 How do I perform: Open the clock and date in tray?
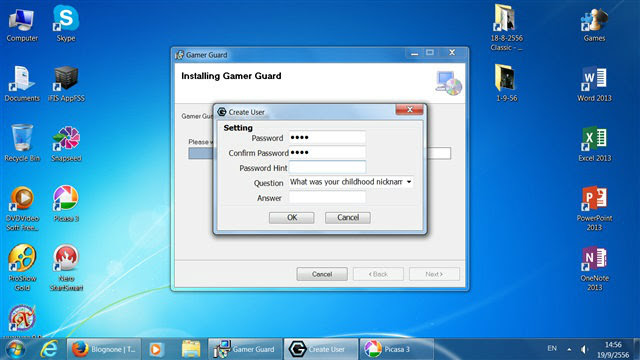[613, 349]
